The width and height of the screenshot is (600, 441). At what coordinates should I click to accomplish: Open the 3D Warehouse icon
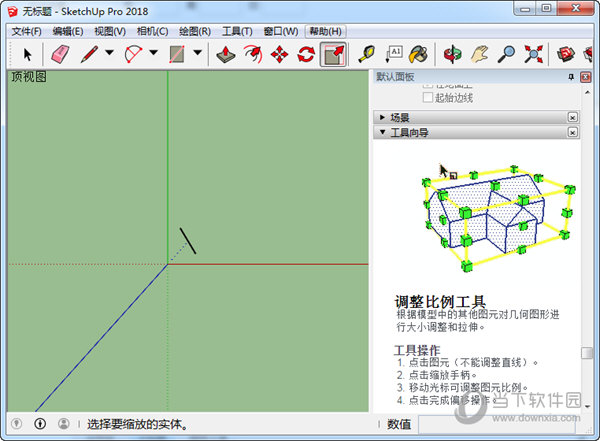(566, 54)
